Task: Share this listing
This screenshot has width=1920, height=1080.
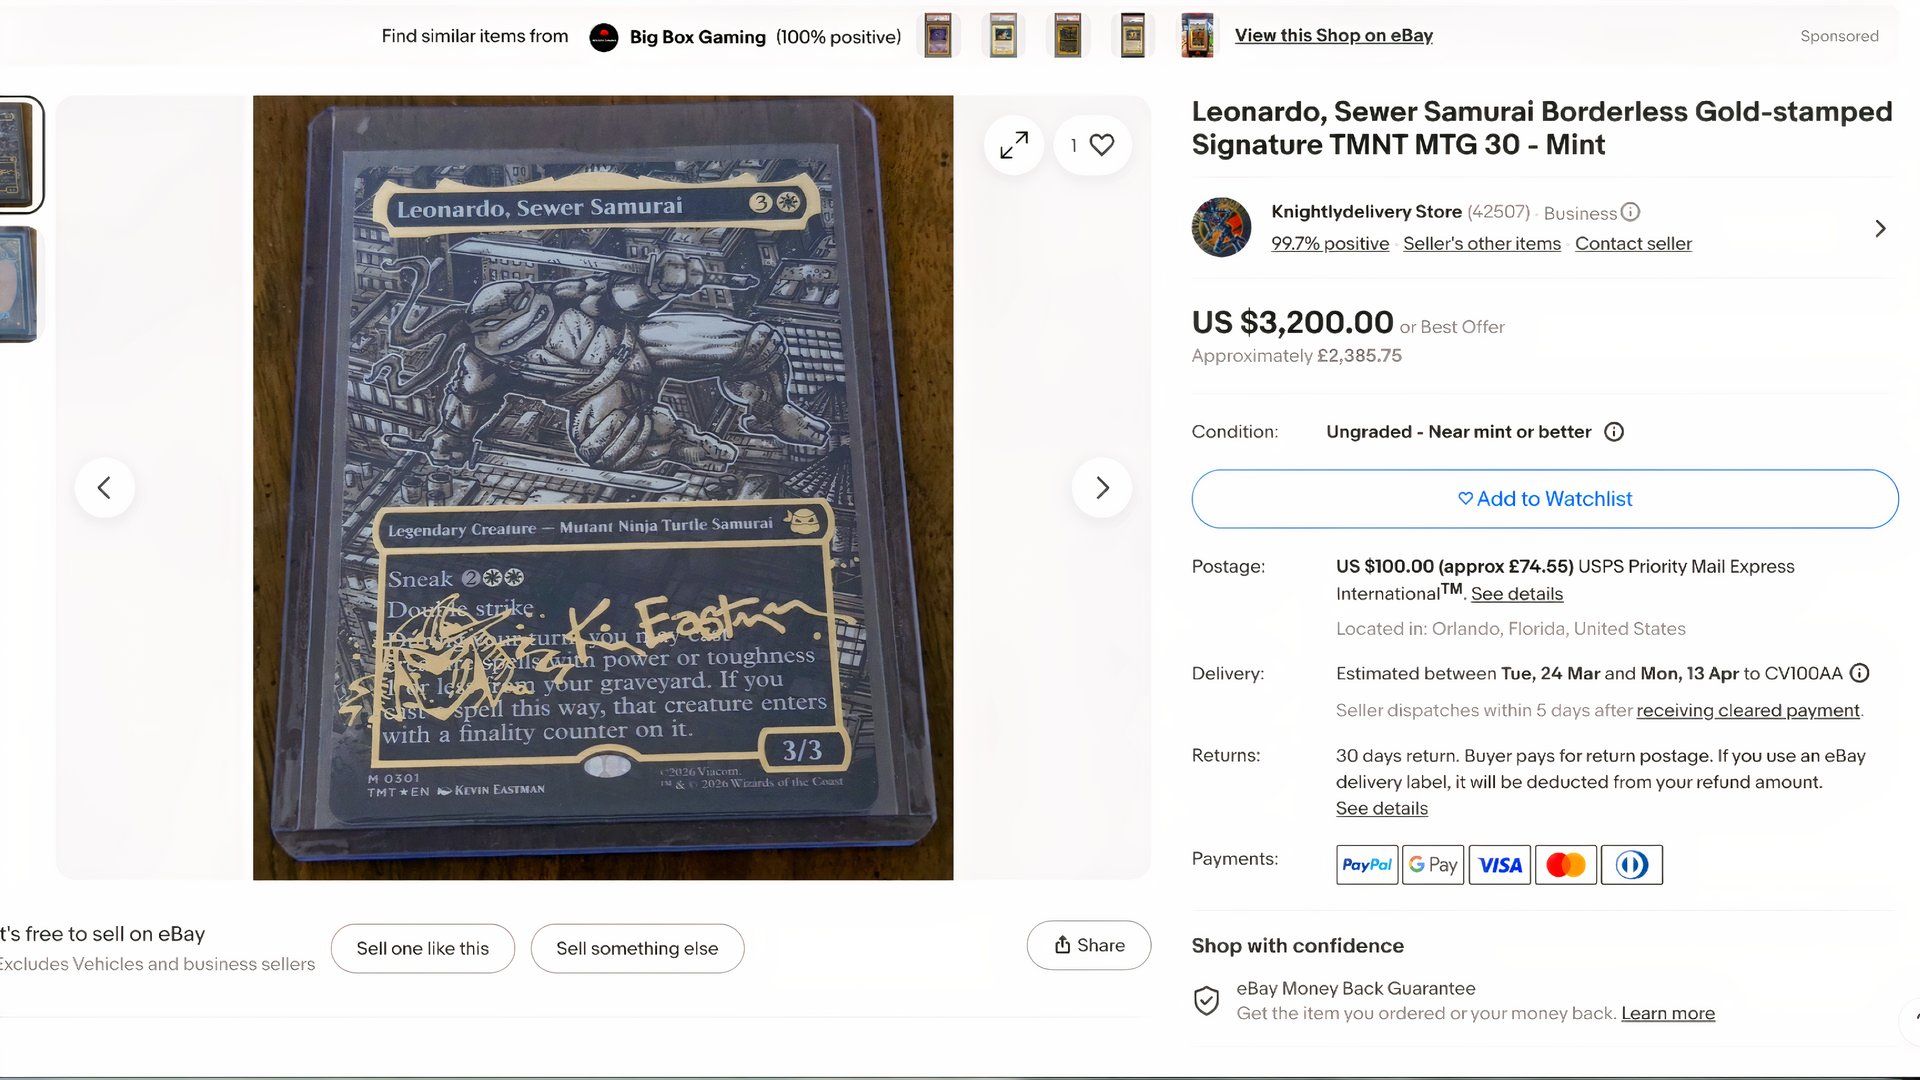Action: [1088, 945]
